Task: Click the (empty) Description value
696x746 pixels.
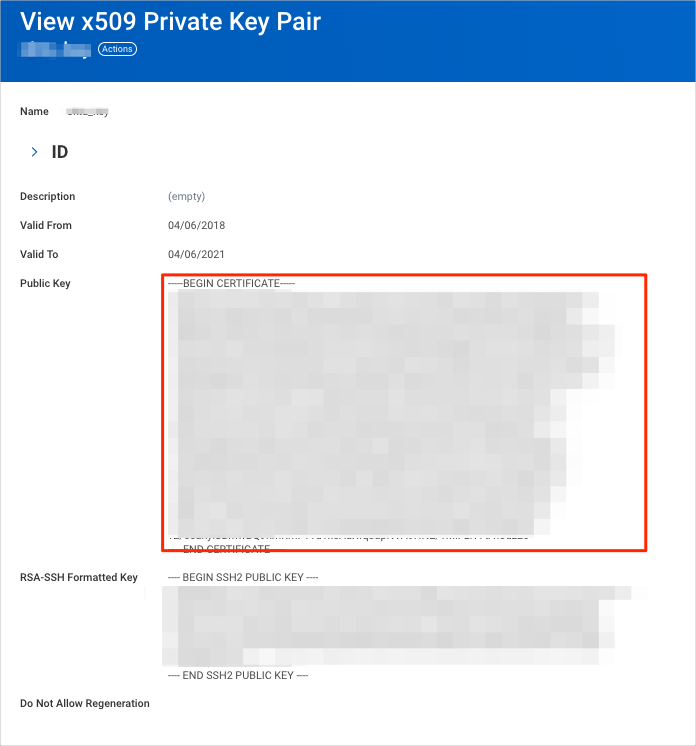Action: 186,197
